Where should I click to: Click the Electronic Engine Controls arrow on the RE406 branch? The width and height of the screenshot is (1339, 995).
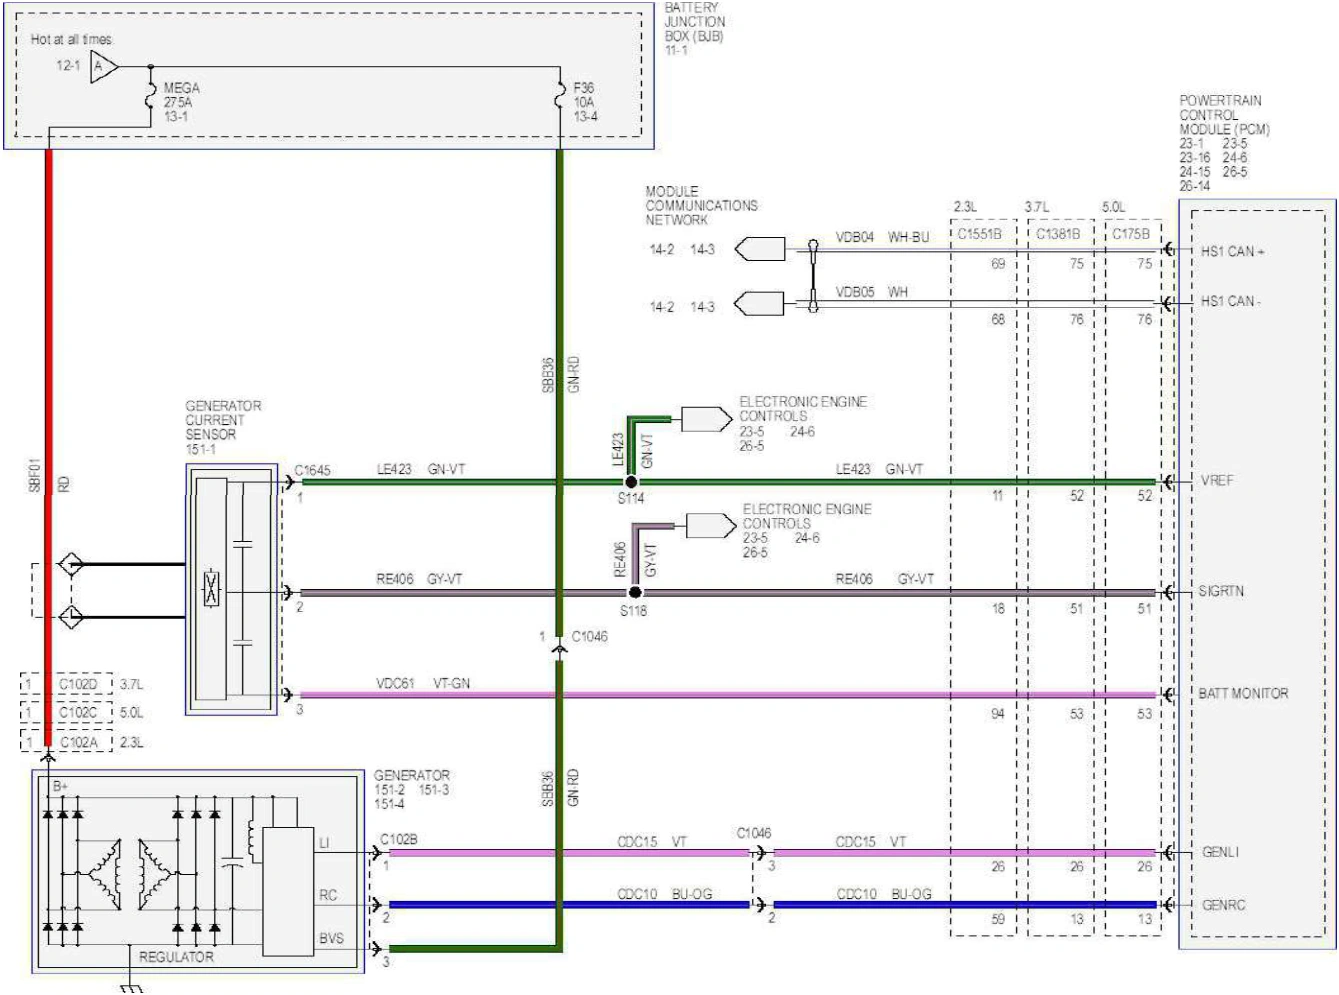pyautogui.click(x=711, y=525)
